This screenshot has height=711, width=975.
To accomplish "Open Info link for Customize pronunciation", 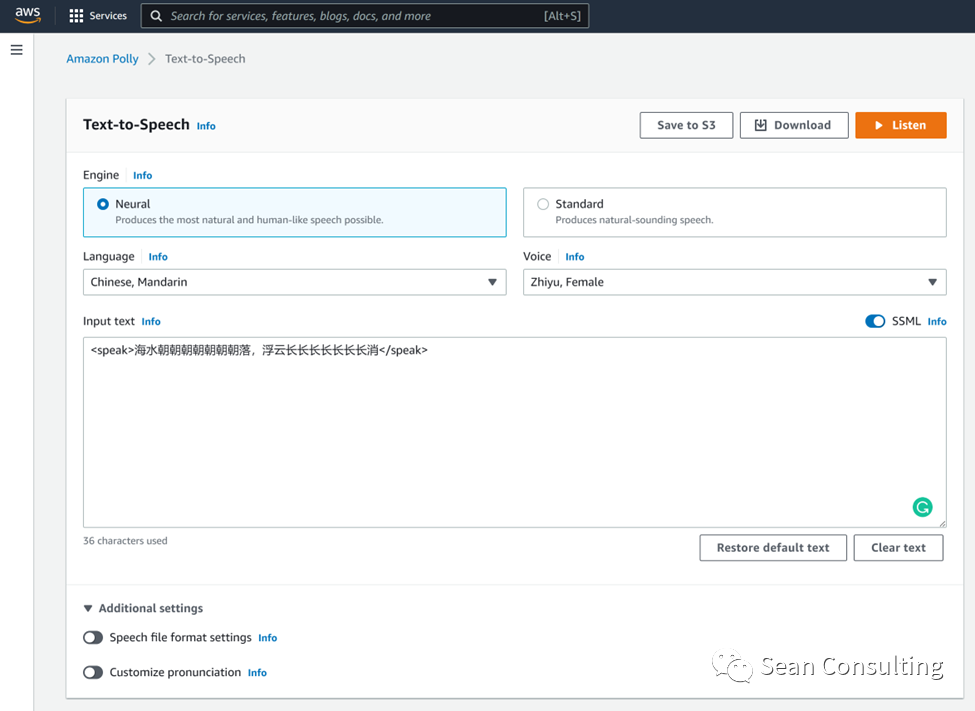I will coord(257,673).
